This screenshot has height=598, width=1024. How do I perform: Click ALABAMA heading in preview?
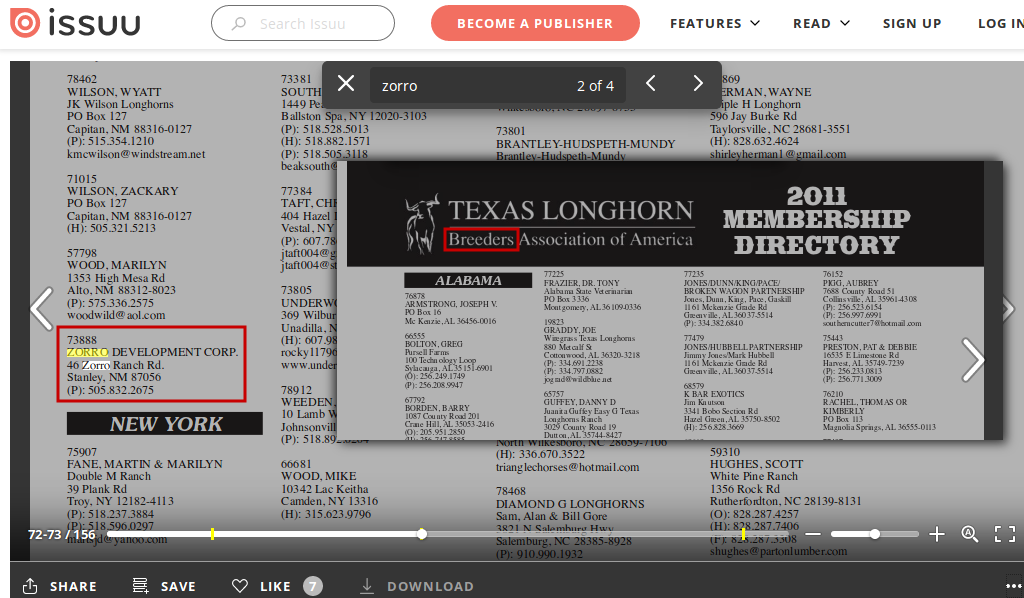[x=468, y=281]
